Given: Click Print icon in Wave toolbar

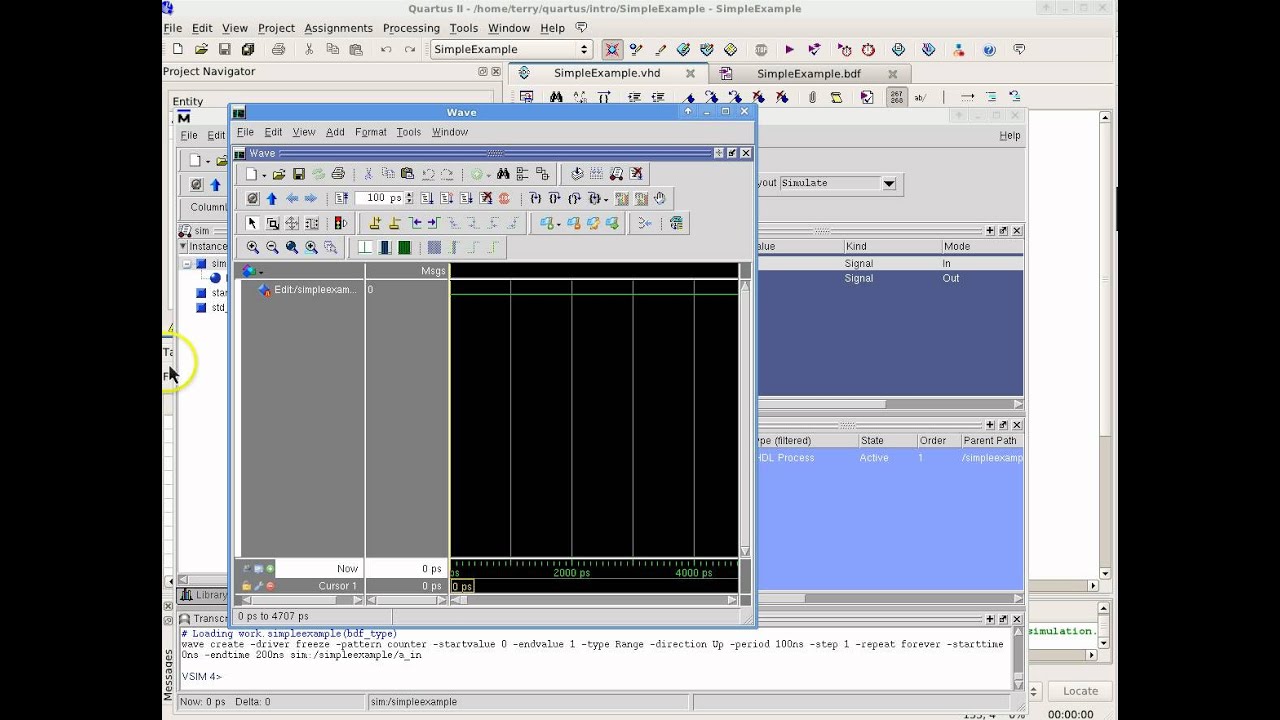Looking at the screenshot, I should point(338,174).
